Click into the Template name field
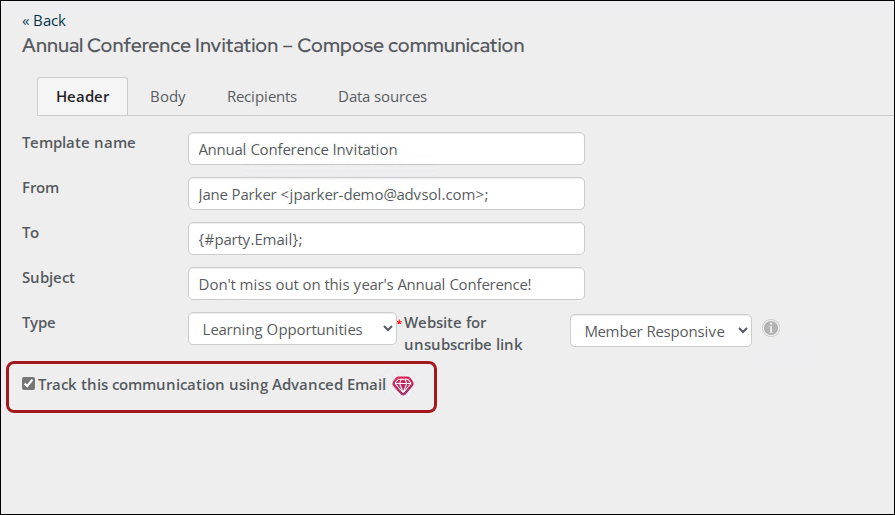 click(x=386, y=149)
